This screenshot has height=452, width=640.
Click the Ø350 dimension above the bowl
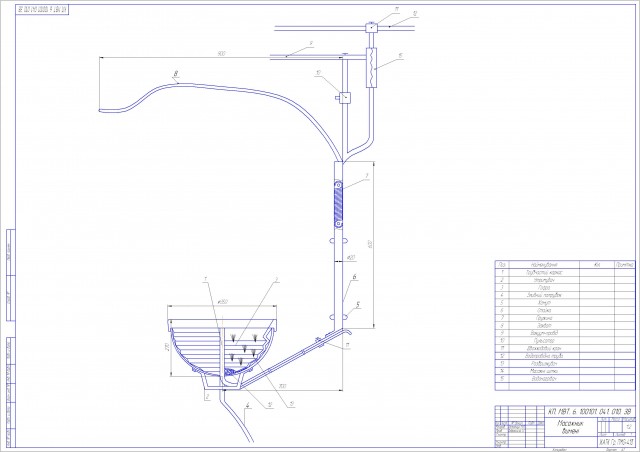pyautogui.click(x=222, y=301)
